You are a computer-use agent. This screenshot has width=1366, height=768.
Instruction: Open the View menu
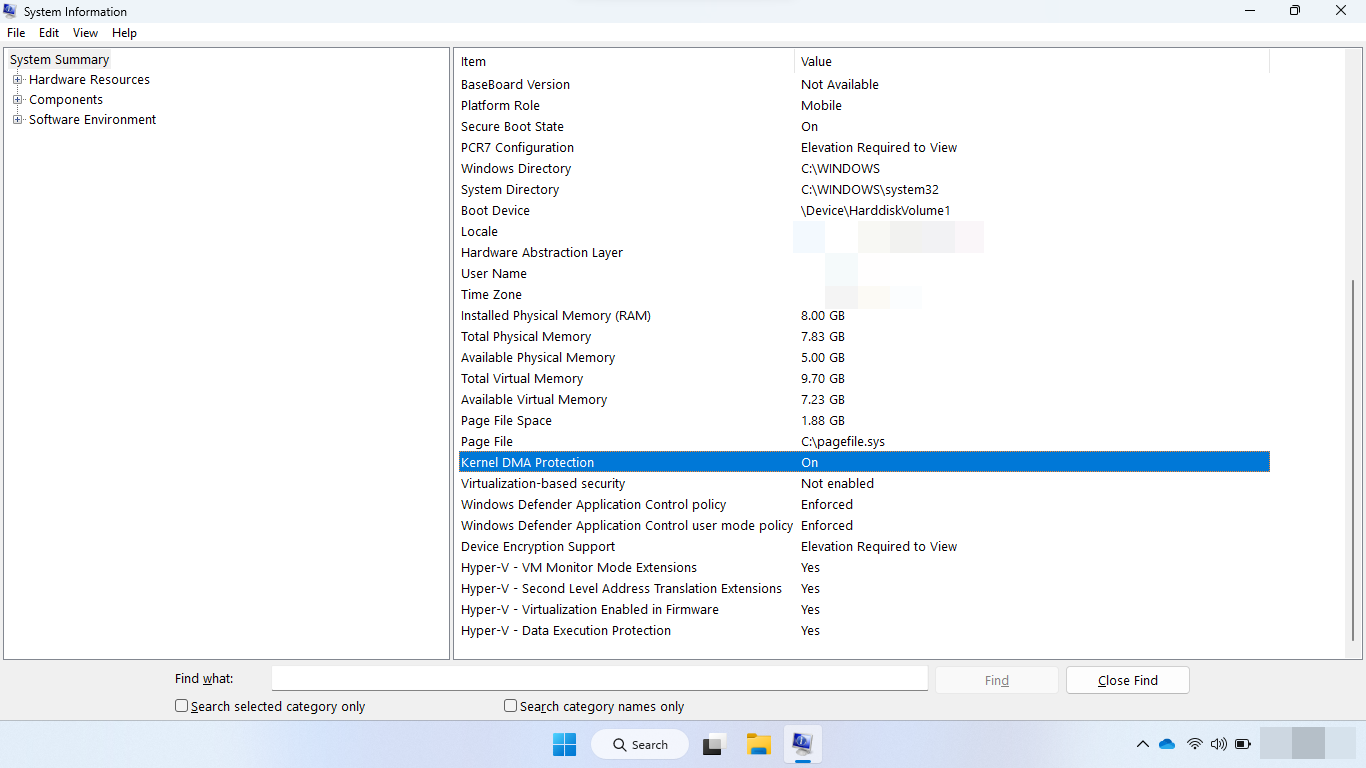[85, 33]
